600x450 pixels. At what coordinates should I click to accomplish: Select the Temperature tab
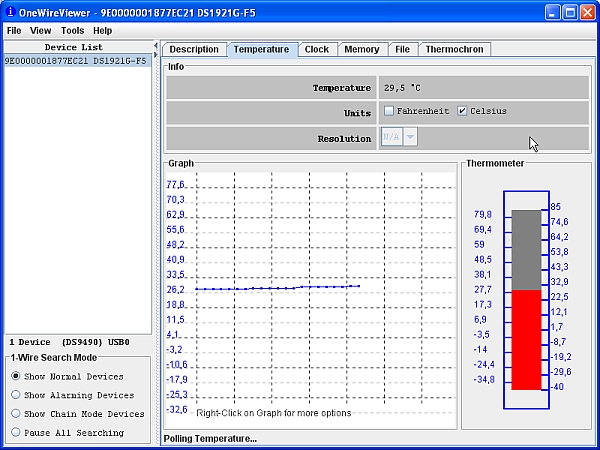(x=262, y=49)
